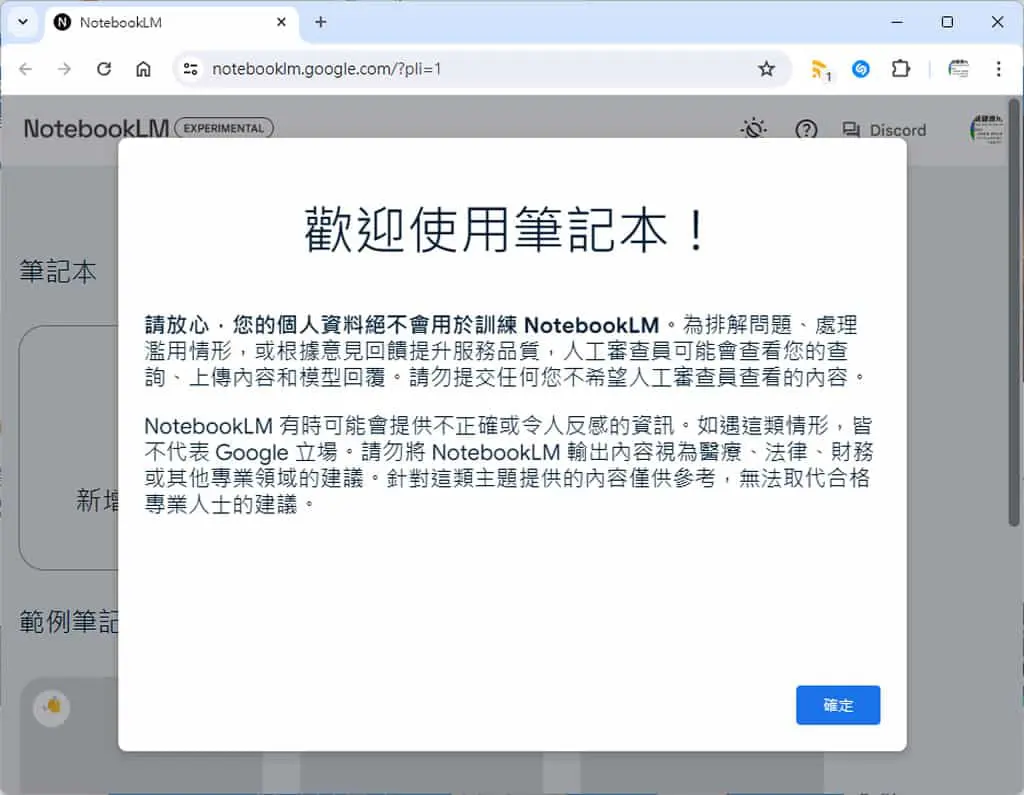1024x795 pixels.
Task: Open the RSS feed extension icon
Action: click(x=820, y=69)
